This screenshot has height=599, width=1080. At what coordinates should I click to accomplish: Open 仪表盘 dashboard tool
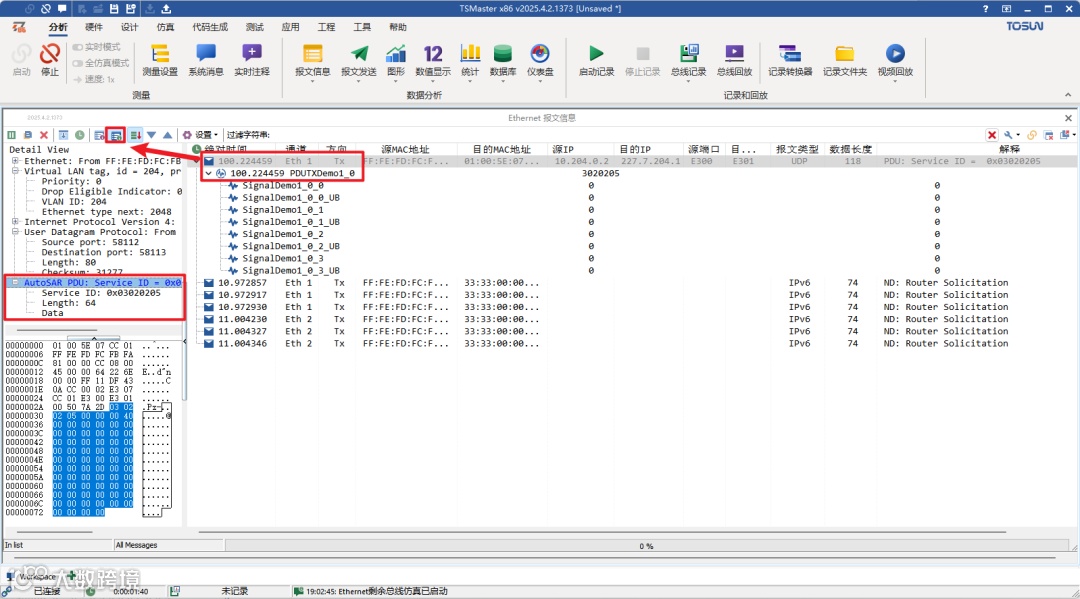point(540,61)
